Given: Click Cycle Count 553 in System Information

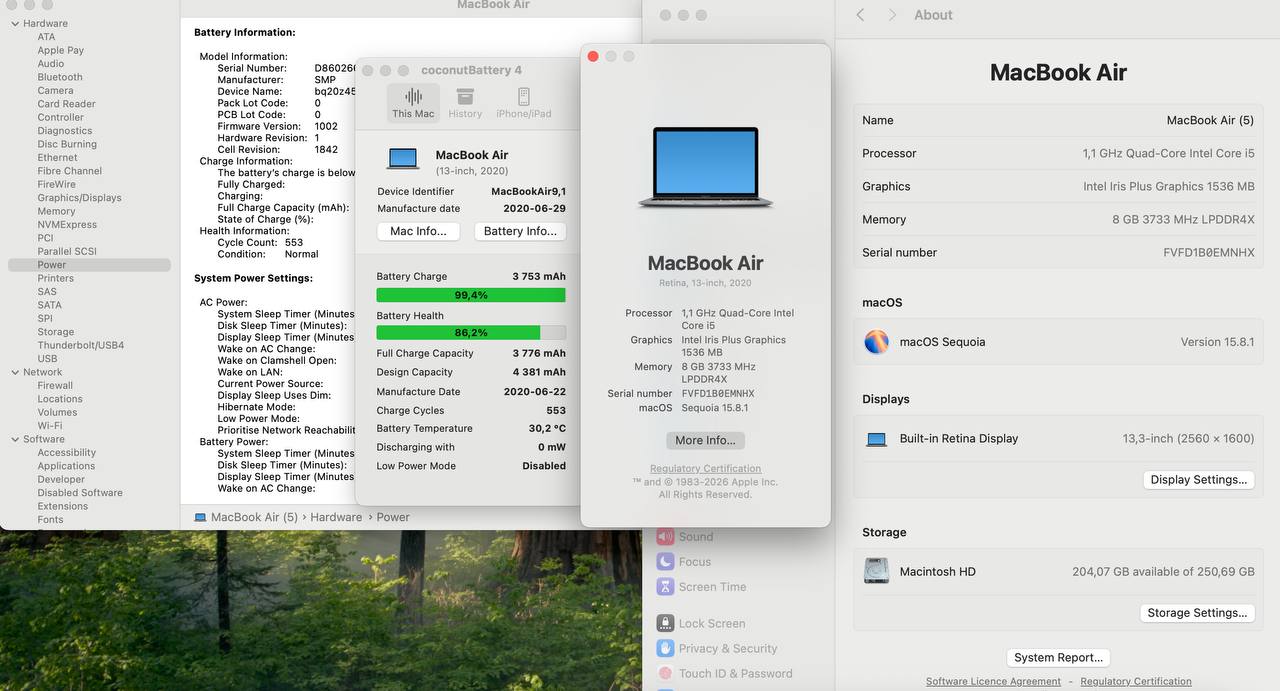Looking at the screenshot, I should tap(293, 243).
